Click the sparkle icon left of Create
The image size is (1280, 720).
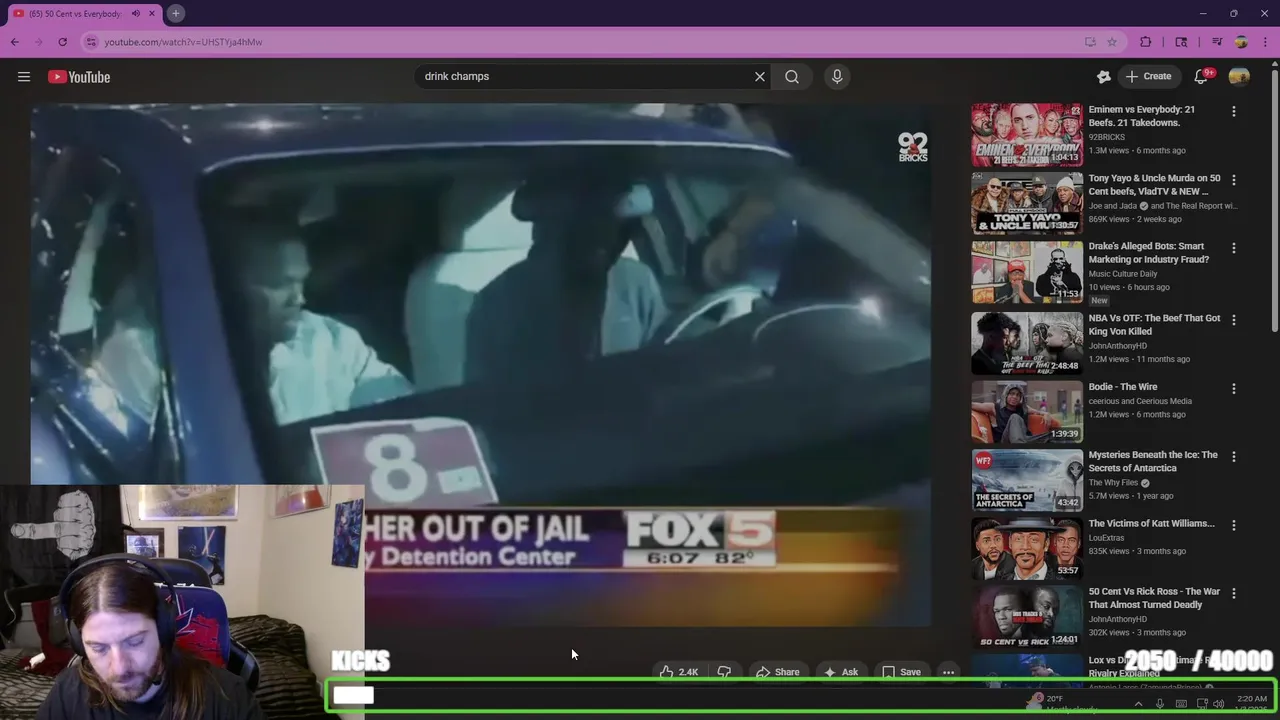coord(1104,76)
